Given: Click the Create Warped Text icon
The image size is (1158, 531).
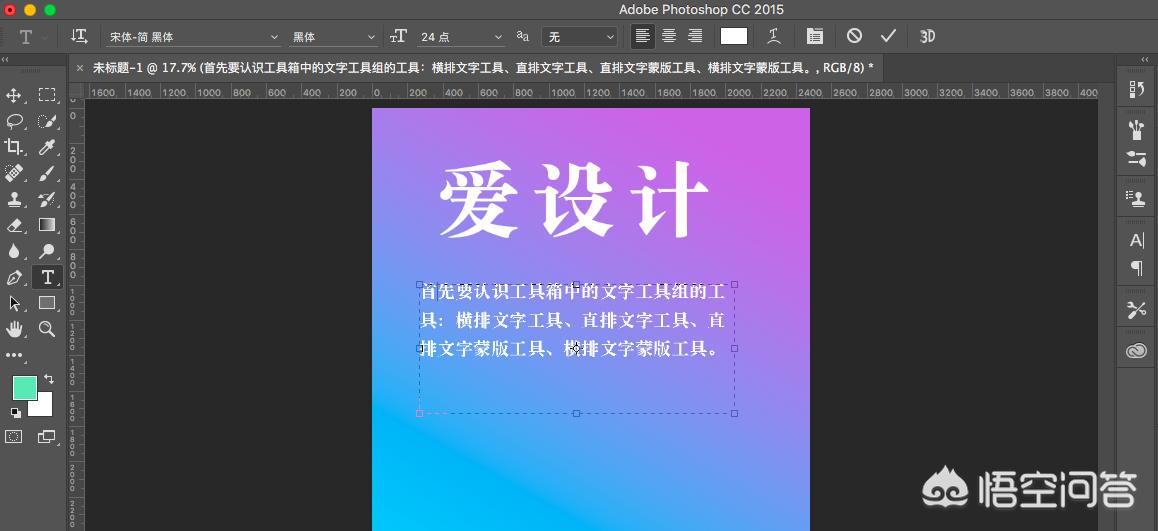Looking at the screenshot, I should pos(774,35).
